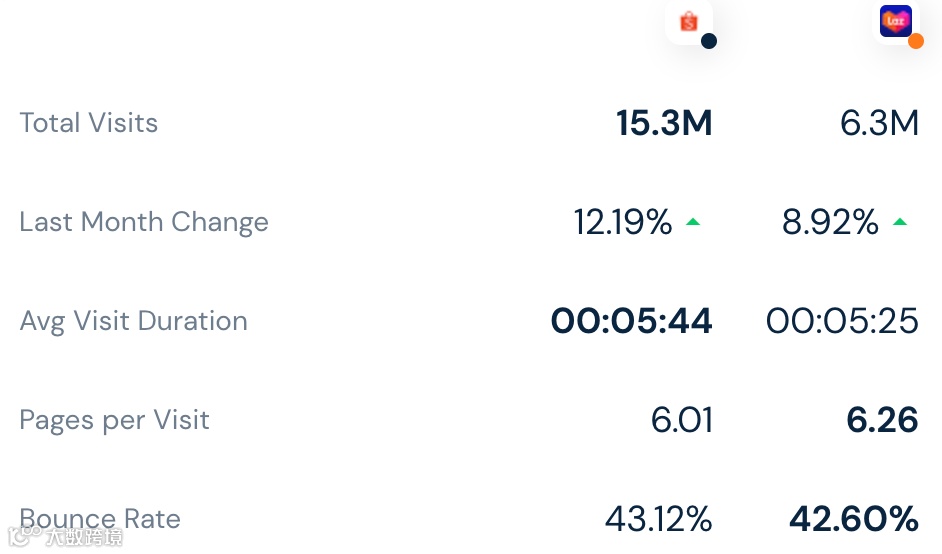Select the 6.01 pages per visit value
This screenshot has height=554, width=942.
[x=681, y=420]
